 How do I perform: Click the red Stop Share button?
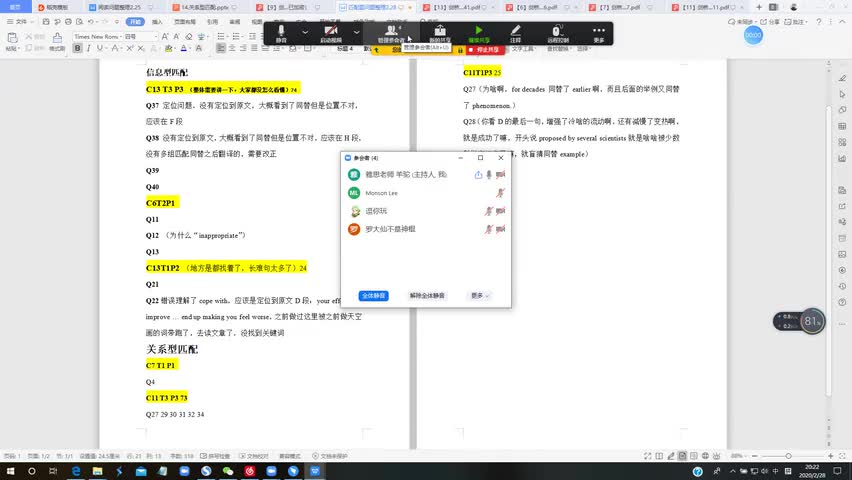(x=485, y=49)
